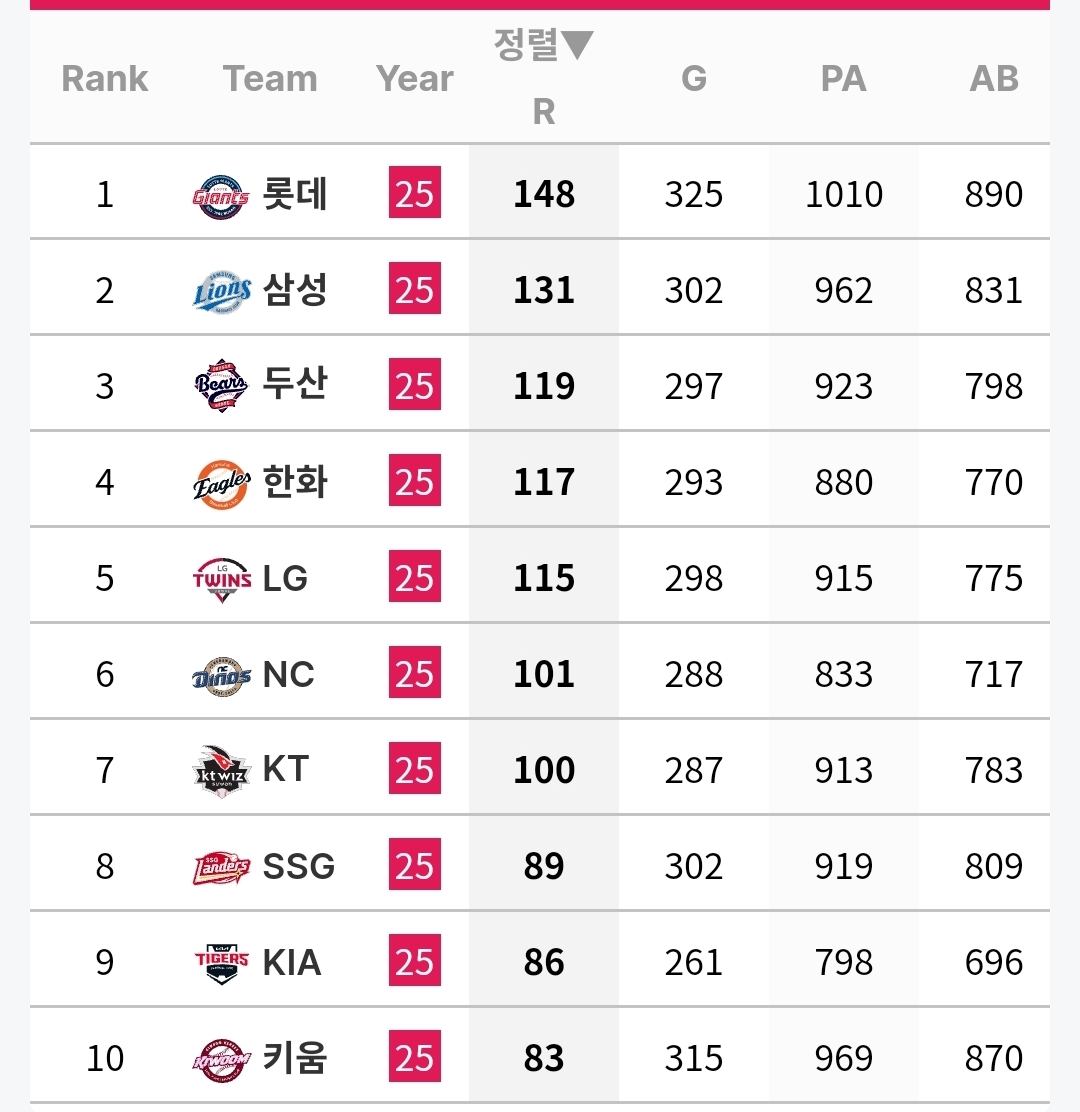
Task: Click the LG Twins logo
Action: click(221, 578)
